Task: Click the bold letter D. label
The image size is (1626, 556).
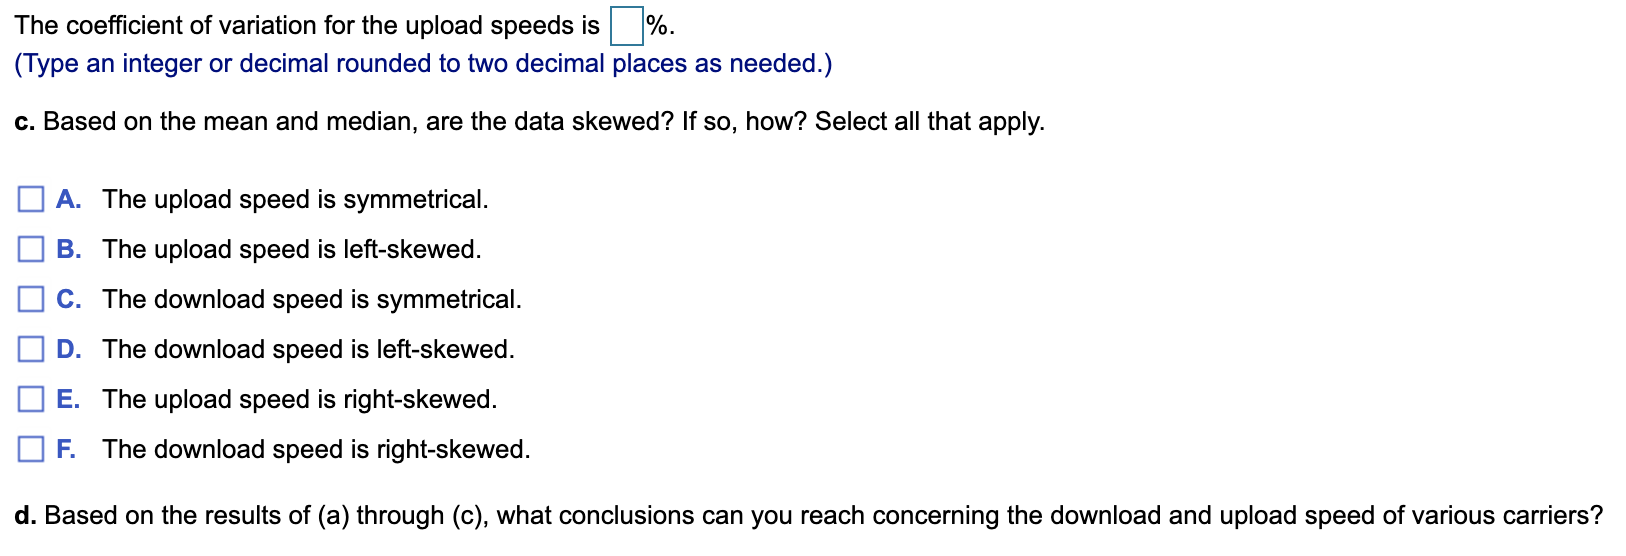Action: coord(69,349)
